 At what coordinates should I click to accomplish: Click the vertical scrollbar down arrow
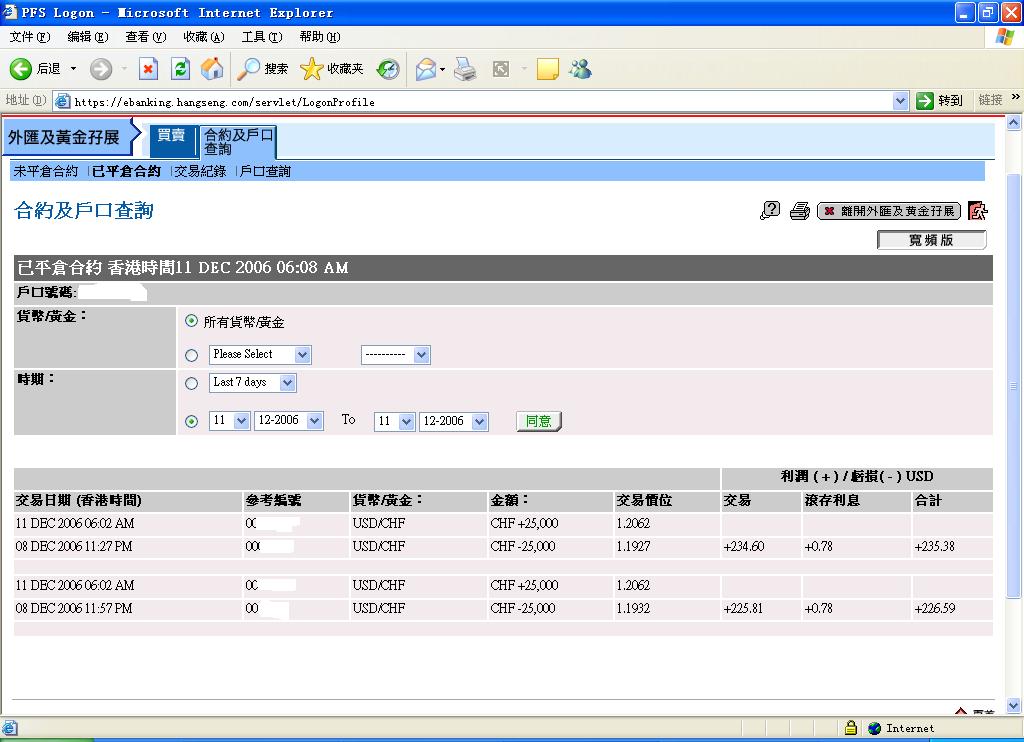(x=1014, y=705)
